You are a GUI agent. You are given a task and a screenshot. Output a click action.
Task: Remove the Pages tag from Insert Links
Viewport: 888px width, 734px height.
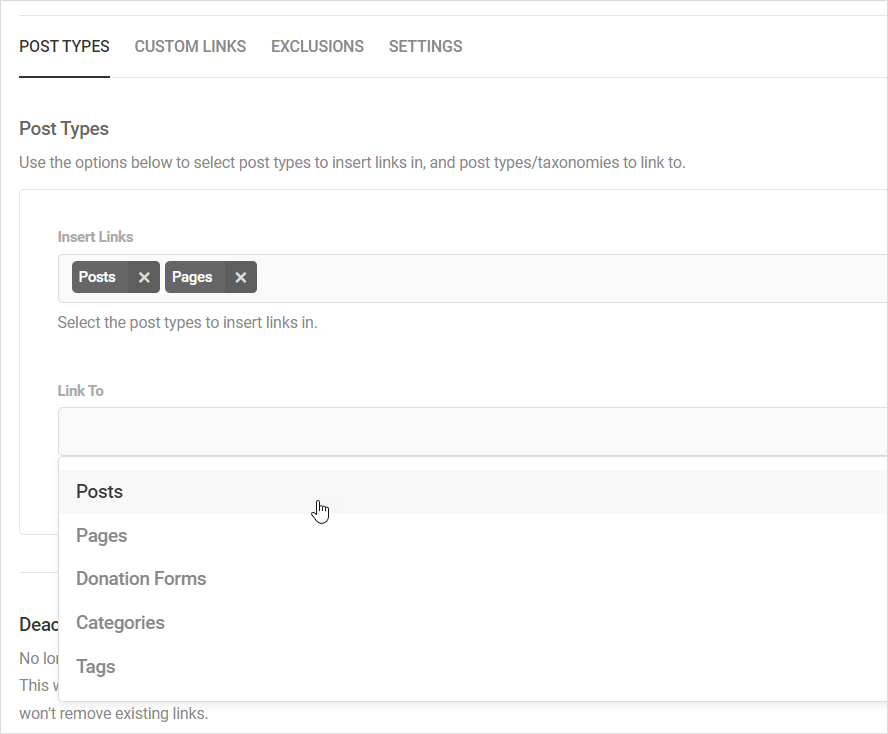click(x=240, y=277)
